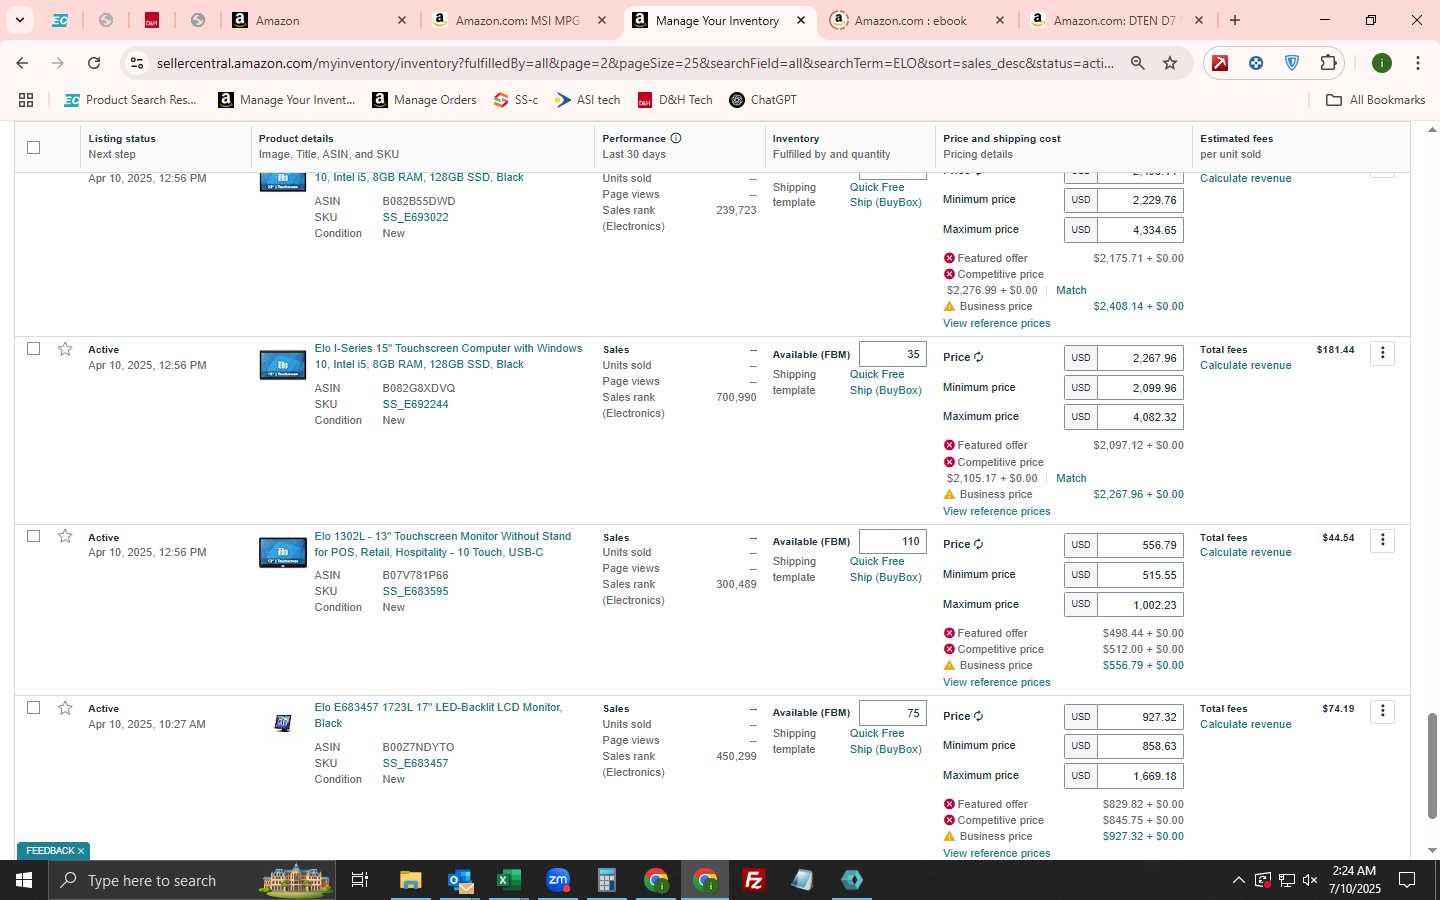Open the ChatGPT bookmark
The width and height of the screenshot is (1440, 900).
click(x=763, y=100)
